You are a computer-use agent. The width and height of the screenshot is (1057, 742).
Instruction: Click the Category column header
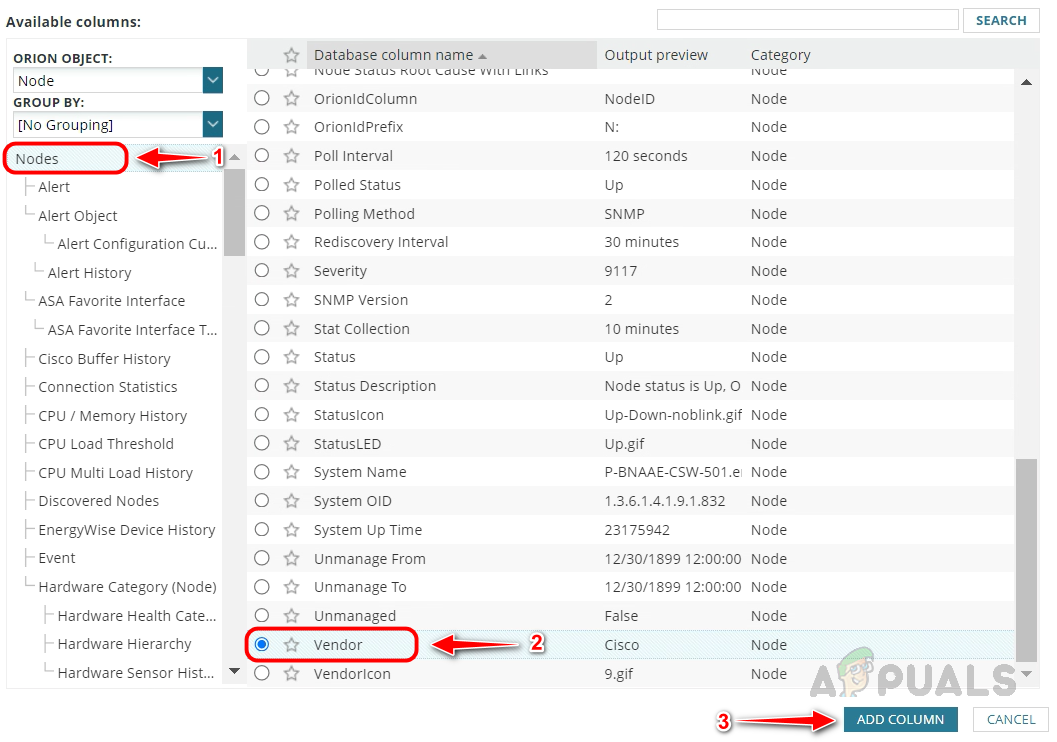click(781, 55)
